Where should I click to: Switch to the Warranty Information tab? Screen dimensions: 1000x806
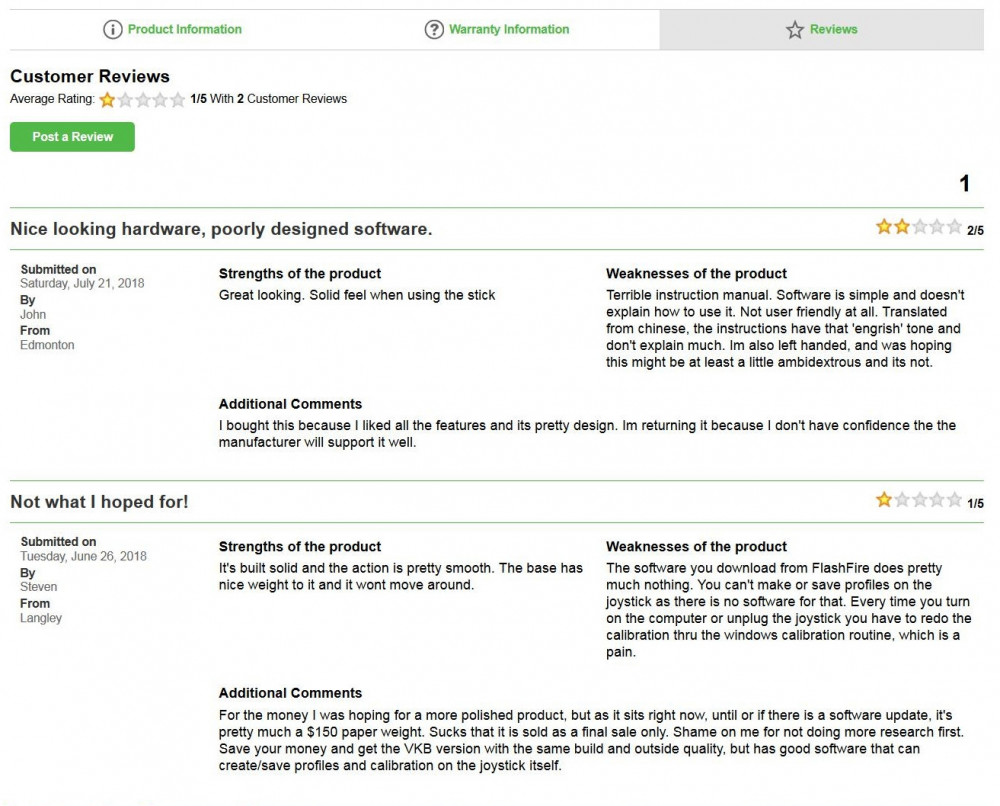(x=508, y=30)
